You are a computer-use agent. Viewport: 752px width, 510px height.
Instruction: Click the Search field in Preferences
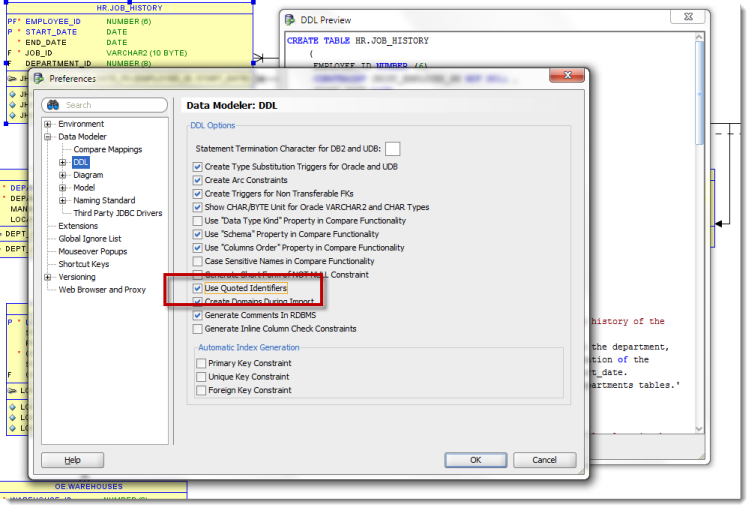pyautogui.click(x=105, y=105)
